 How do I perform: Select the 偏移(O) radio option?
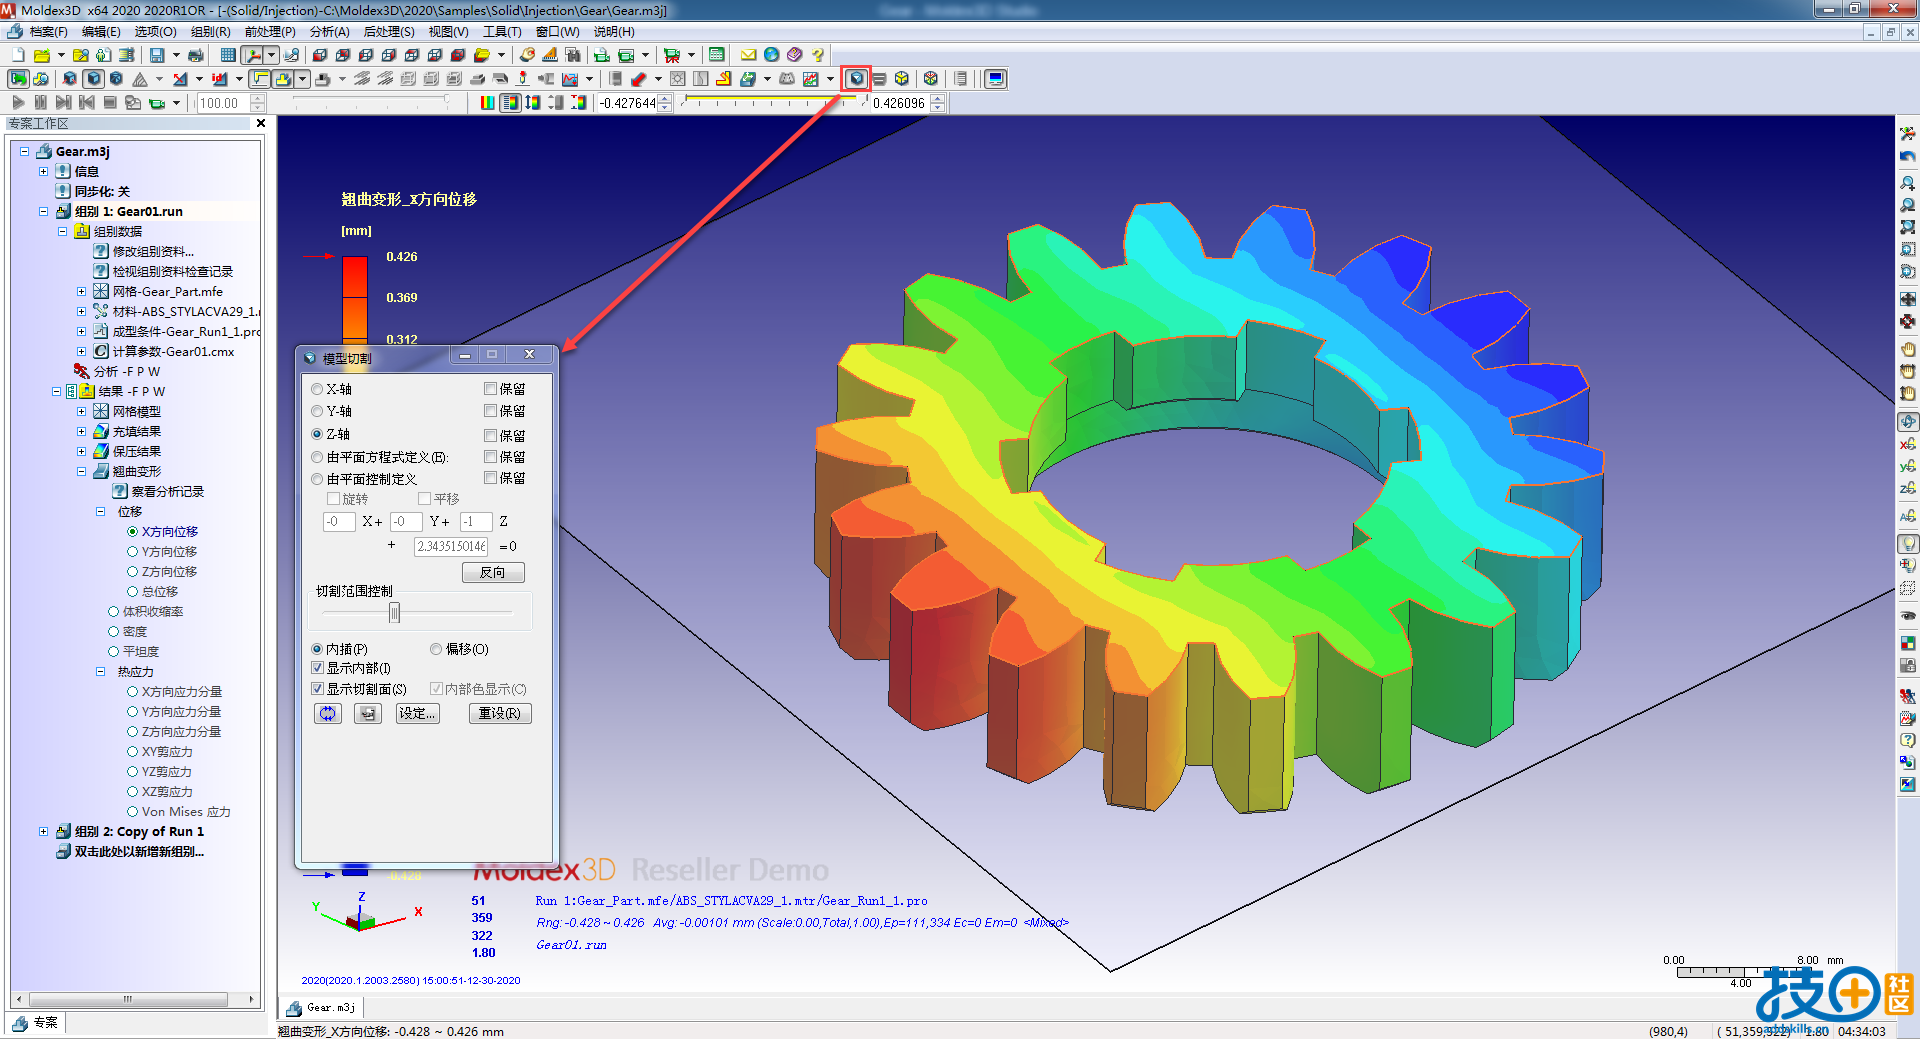(x=436, y=649)
